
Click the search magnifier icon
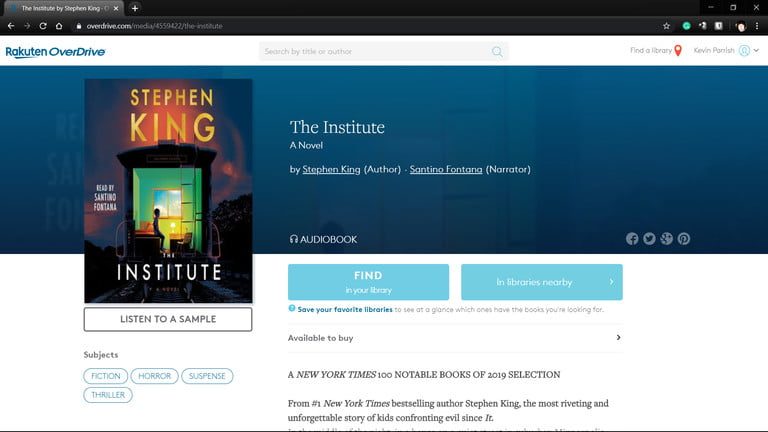pos(497,51)
